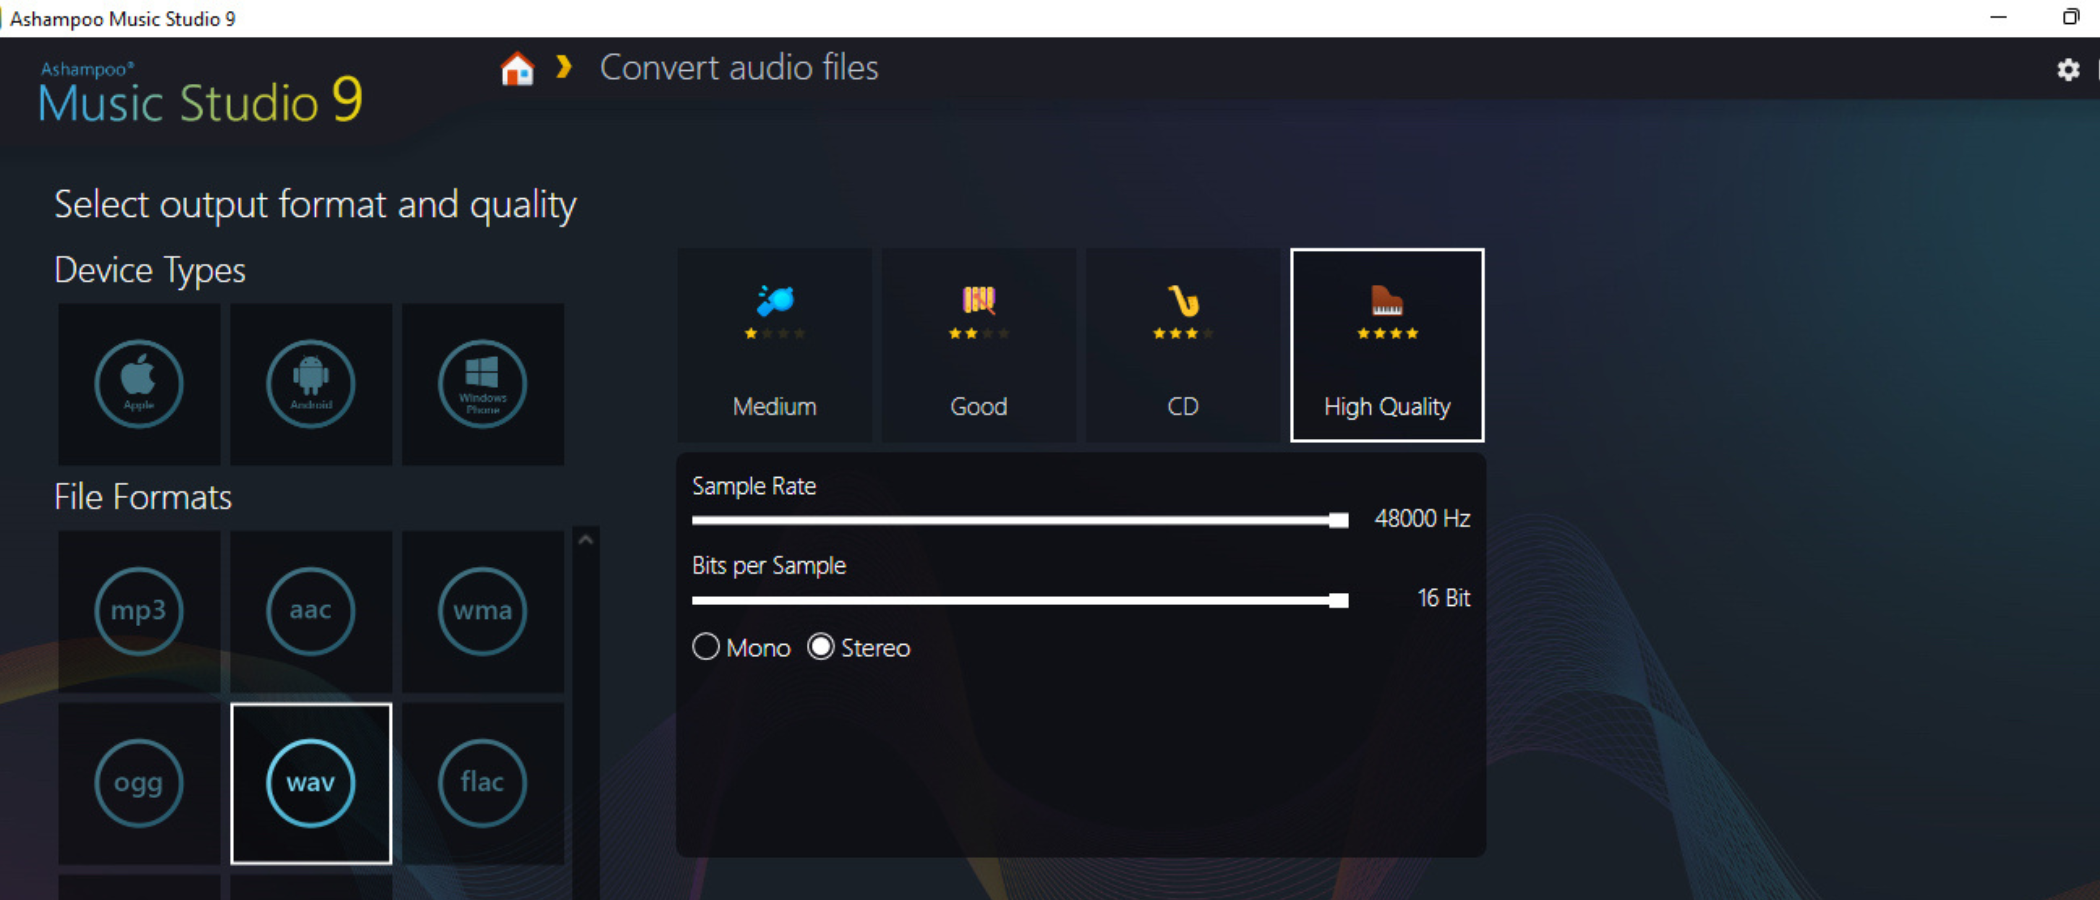Viewport: 2100px width, 900px height.
Task: Select the Windows Phone device type
Action: [483, 384]
